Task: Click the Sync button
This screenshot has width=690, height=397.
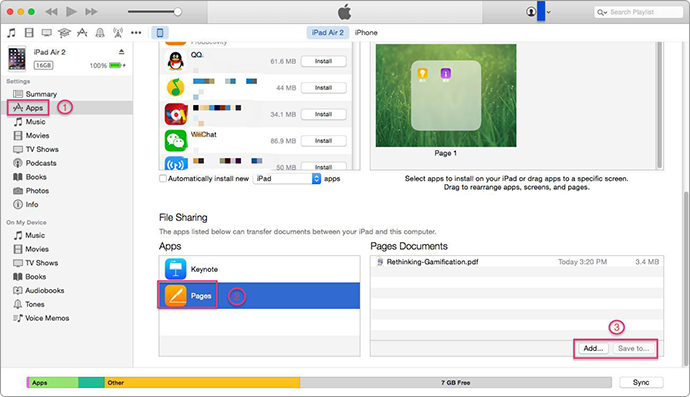Action: (x=641, y=382)
